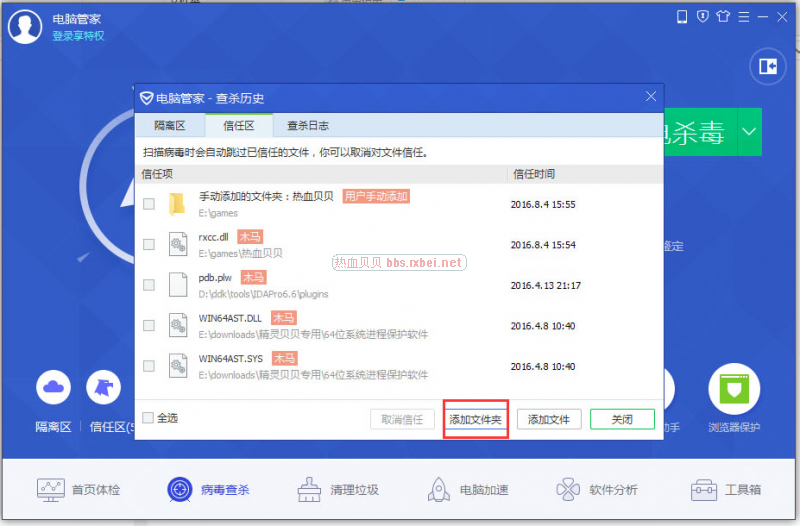Click the 添加文件夹 button
Image resolution: width=800 pixels, height=526 pixels.
(x=476, y=419)
